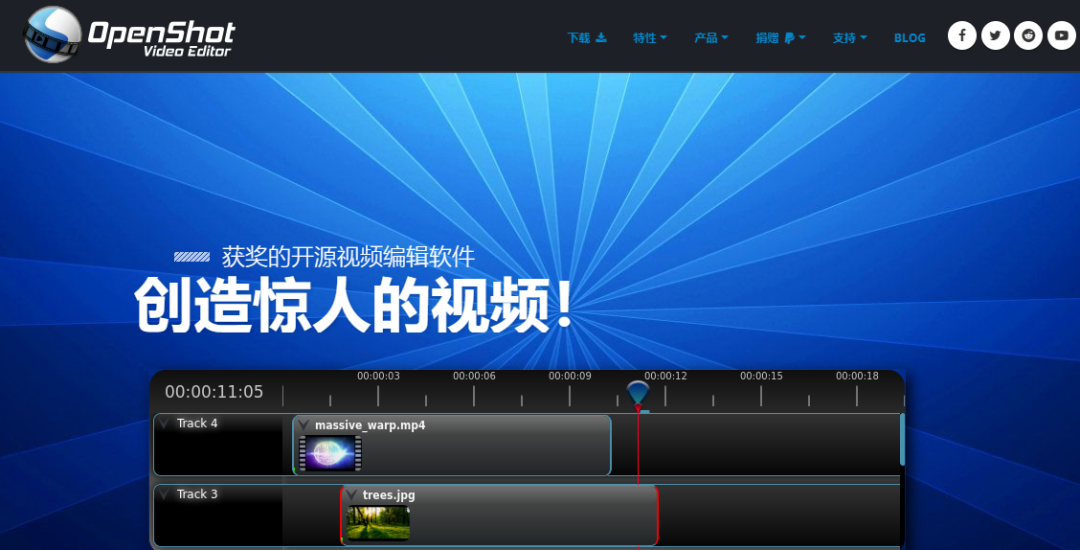Open the YouTube channel icon
Screen dimensions: 1080x550
1061,36
